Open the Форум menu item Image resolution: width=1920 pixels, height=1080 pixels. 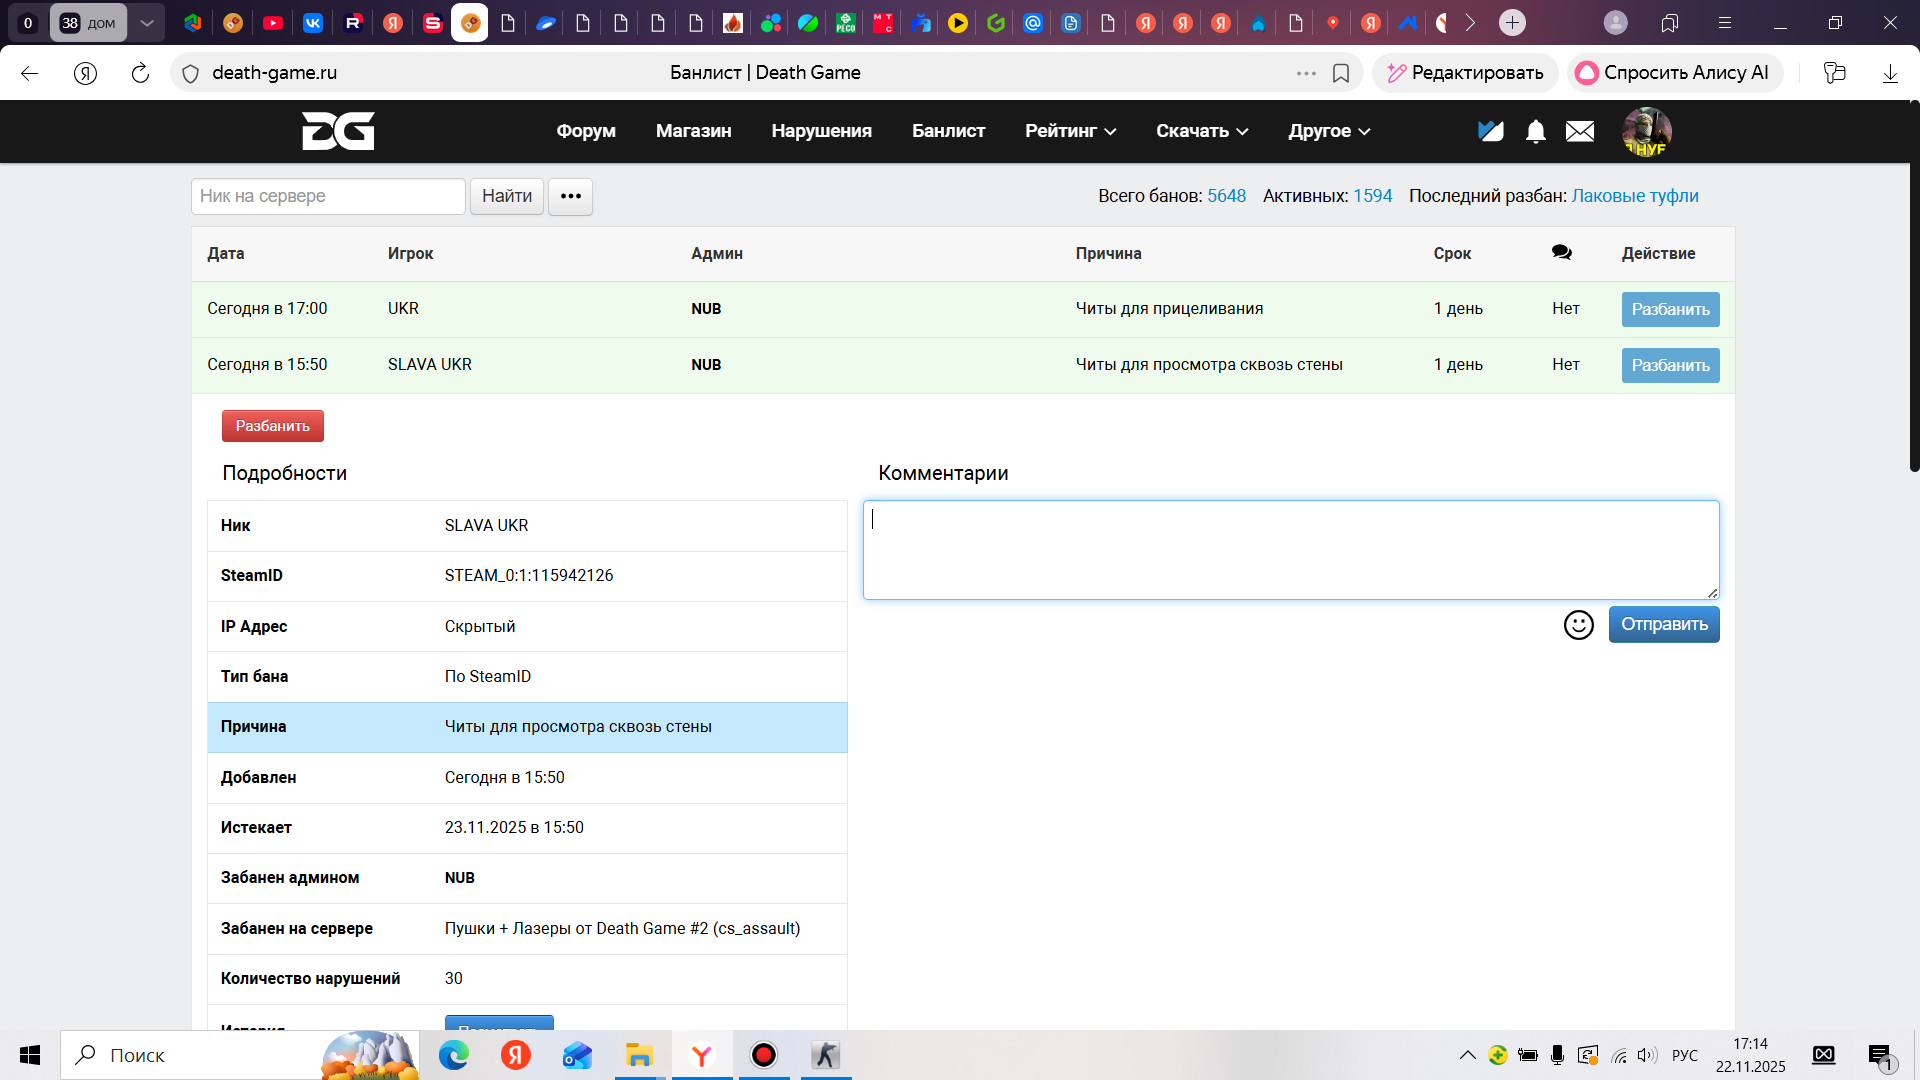point(586,131)
